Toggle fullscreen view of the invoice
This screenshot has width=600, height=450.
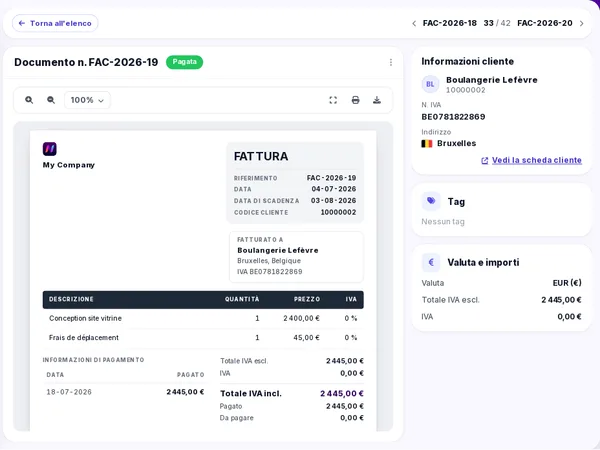point(333,100)
